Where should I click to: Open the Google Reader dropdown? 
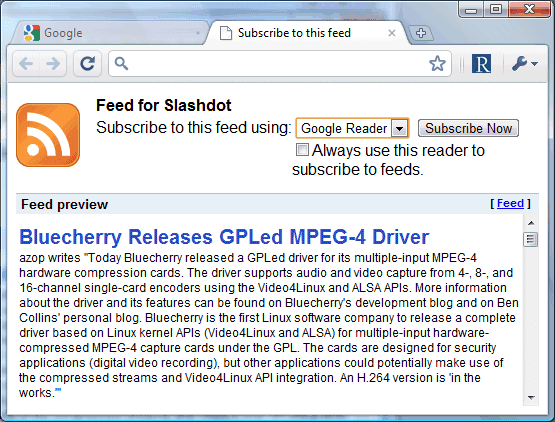point(352,128)
